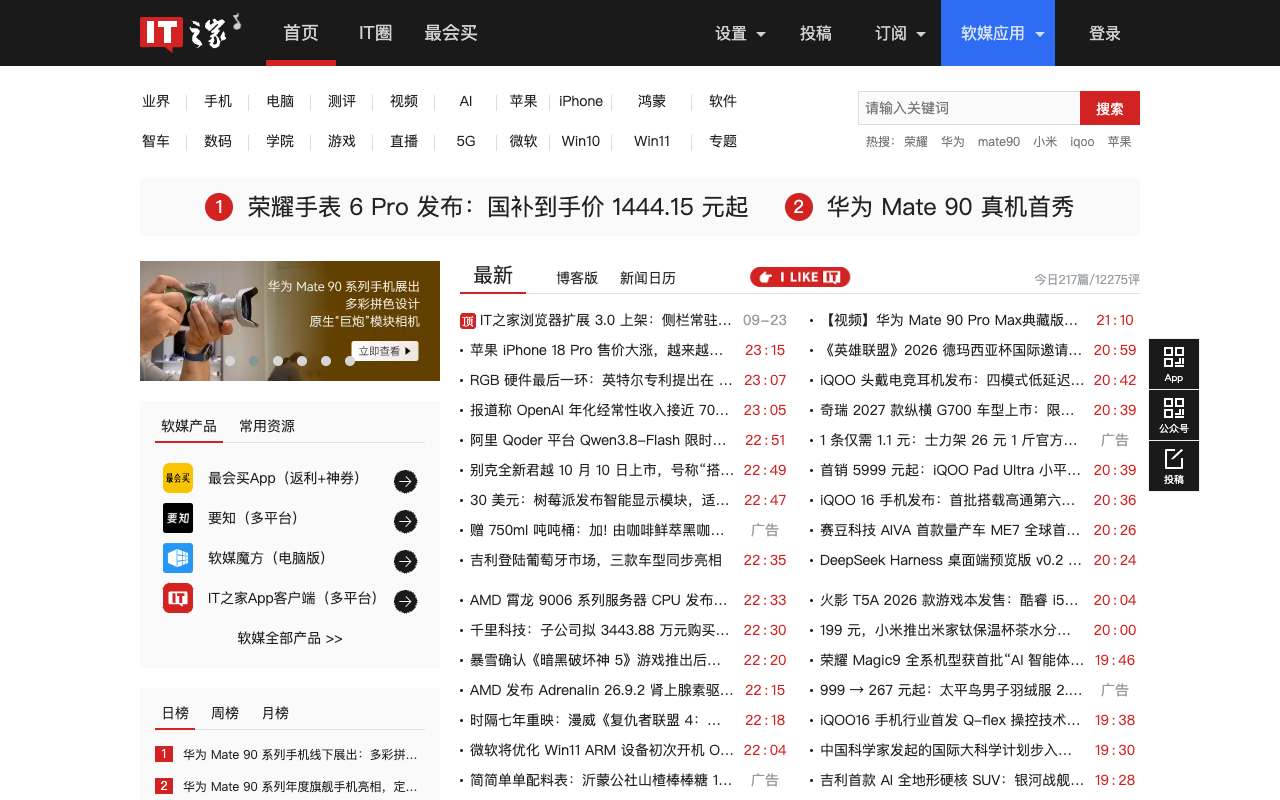Open 最会买 in the header
The image size is (1280, 800).
(x=451, y=33)
